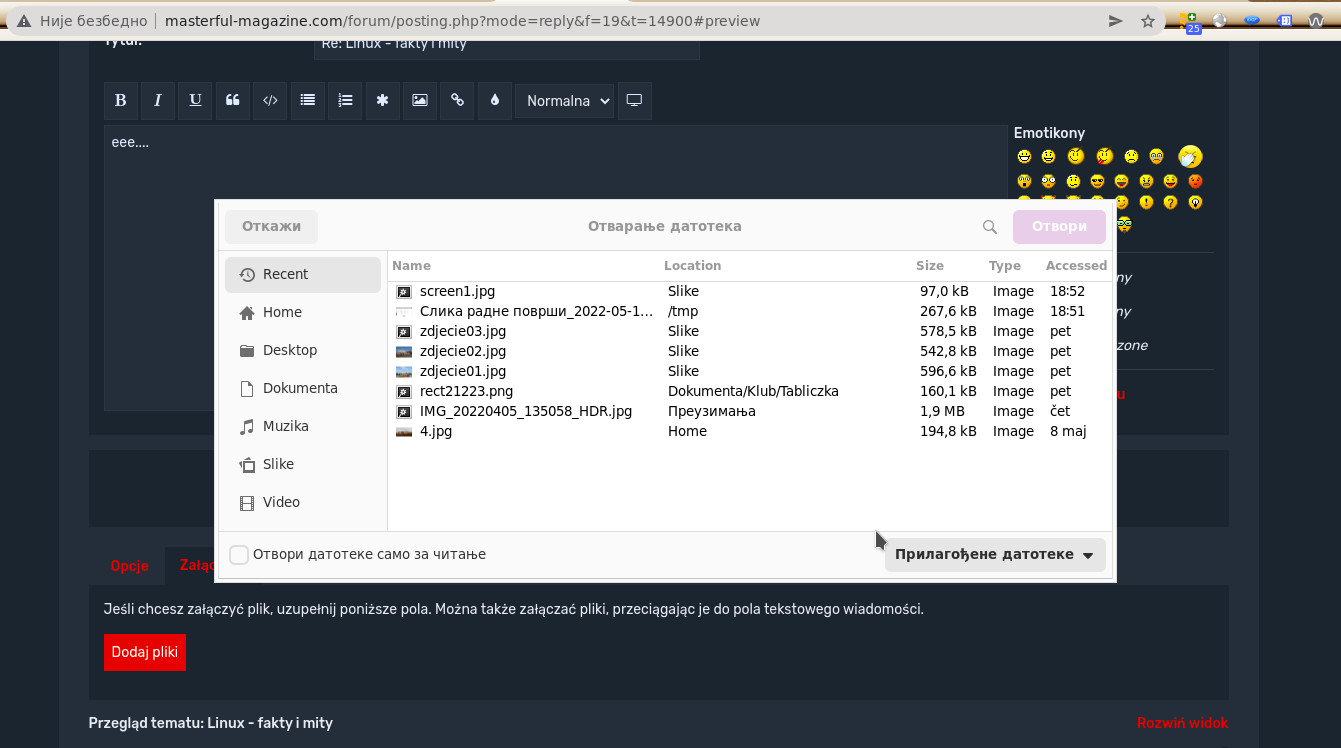Open the Slike folder in sidebar
Image resolution: width=1341 pixels, height=748 pixels.
point(278,464)
